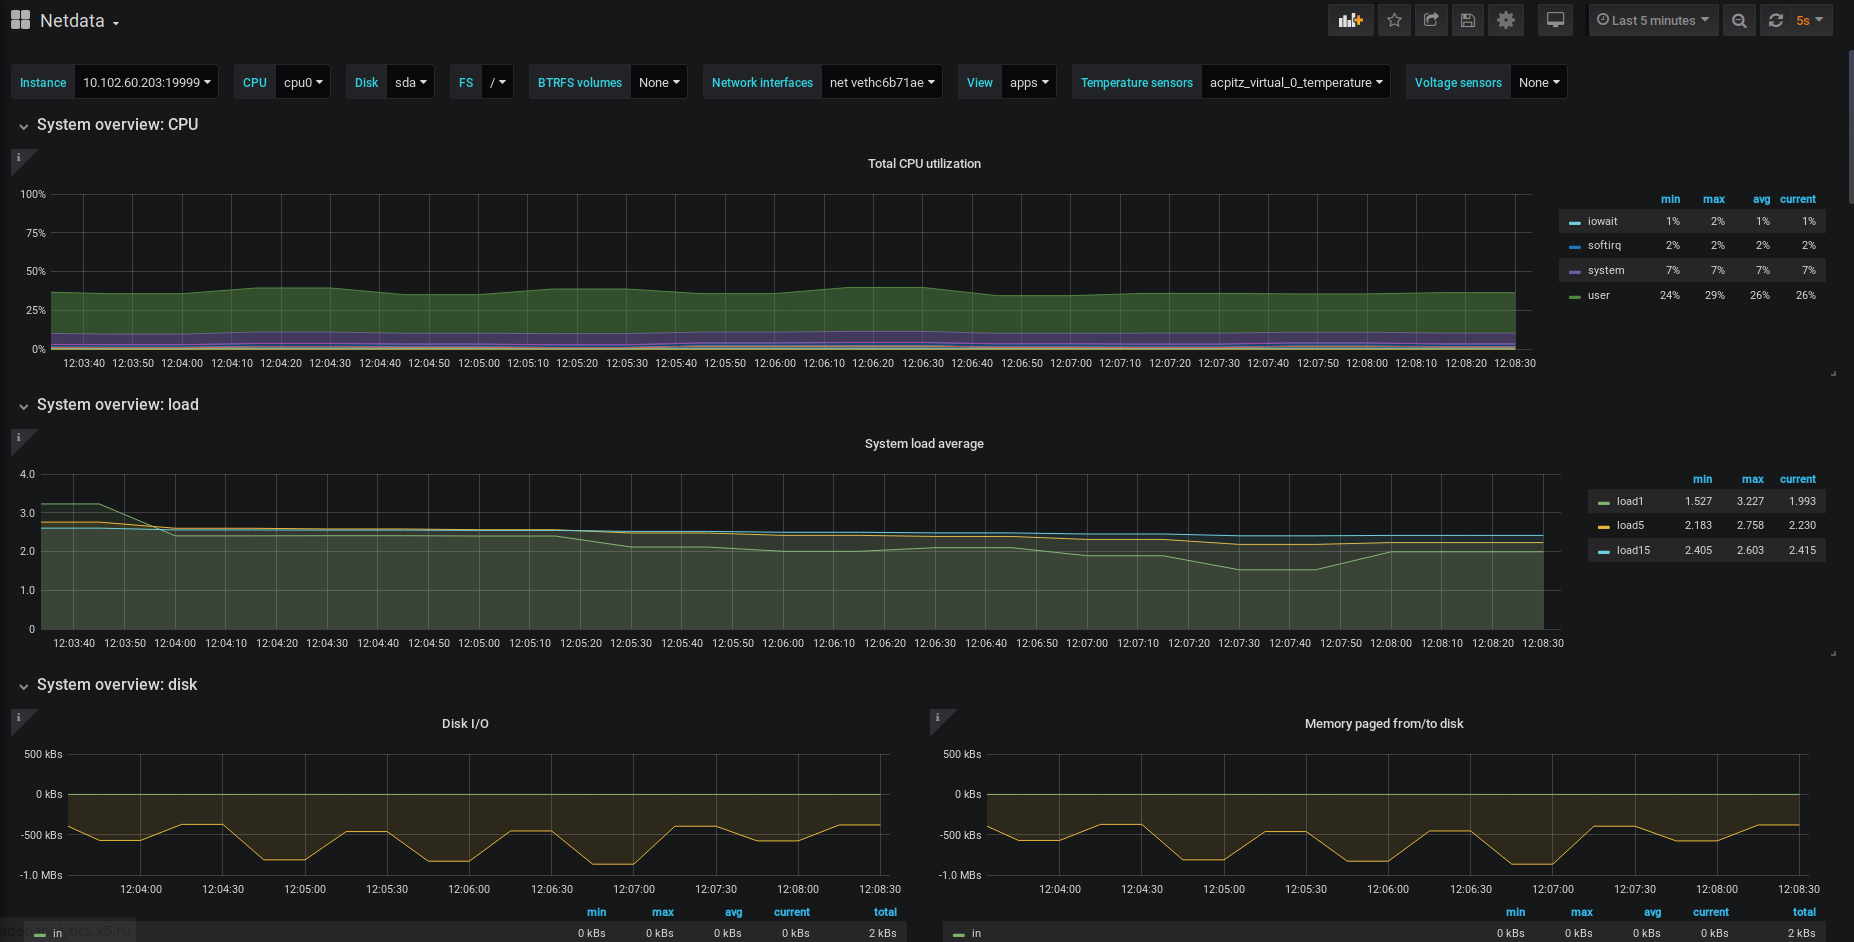The height and width of the screenshot is (942, 1854).
Task: Click the page vertical scrollbar
Action: click(x=1850, y=125)
